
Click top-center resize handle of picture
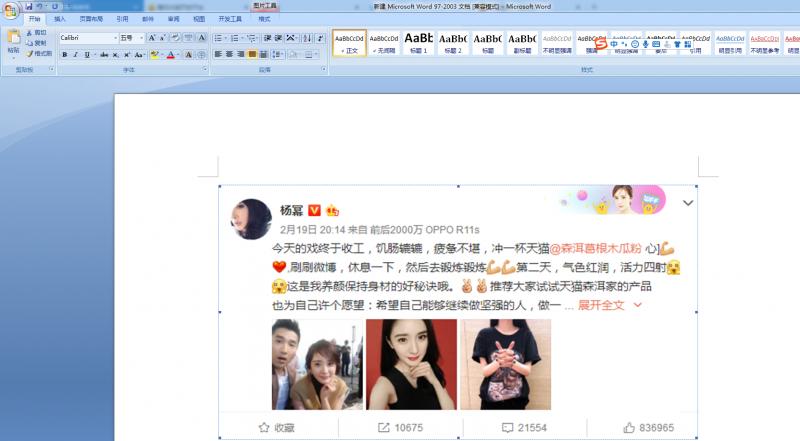[458, 186]
